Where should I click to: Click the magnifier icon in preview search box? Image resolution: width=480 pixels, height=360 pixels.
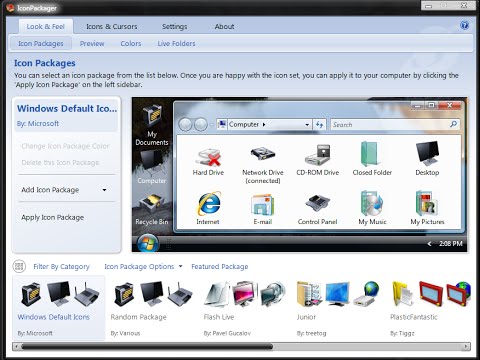coord(453,124)
